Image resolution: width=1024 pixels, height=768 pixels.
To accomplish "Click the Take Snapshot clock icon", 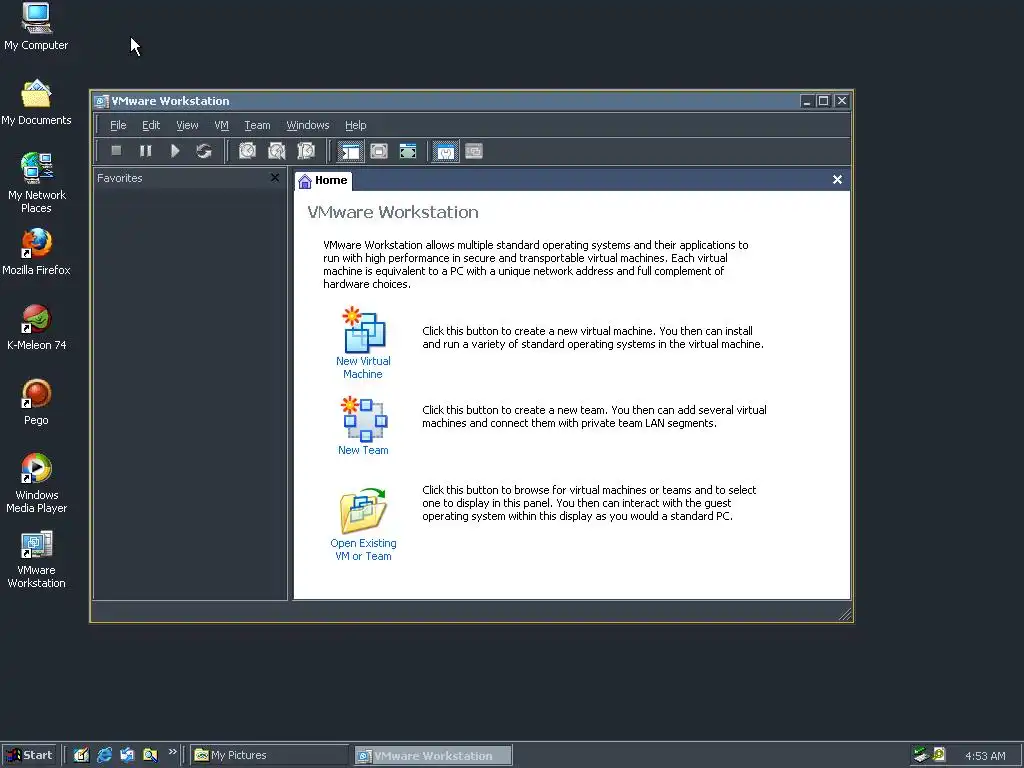I will [x=247, y=151].
